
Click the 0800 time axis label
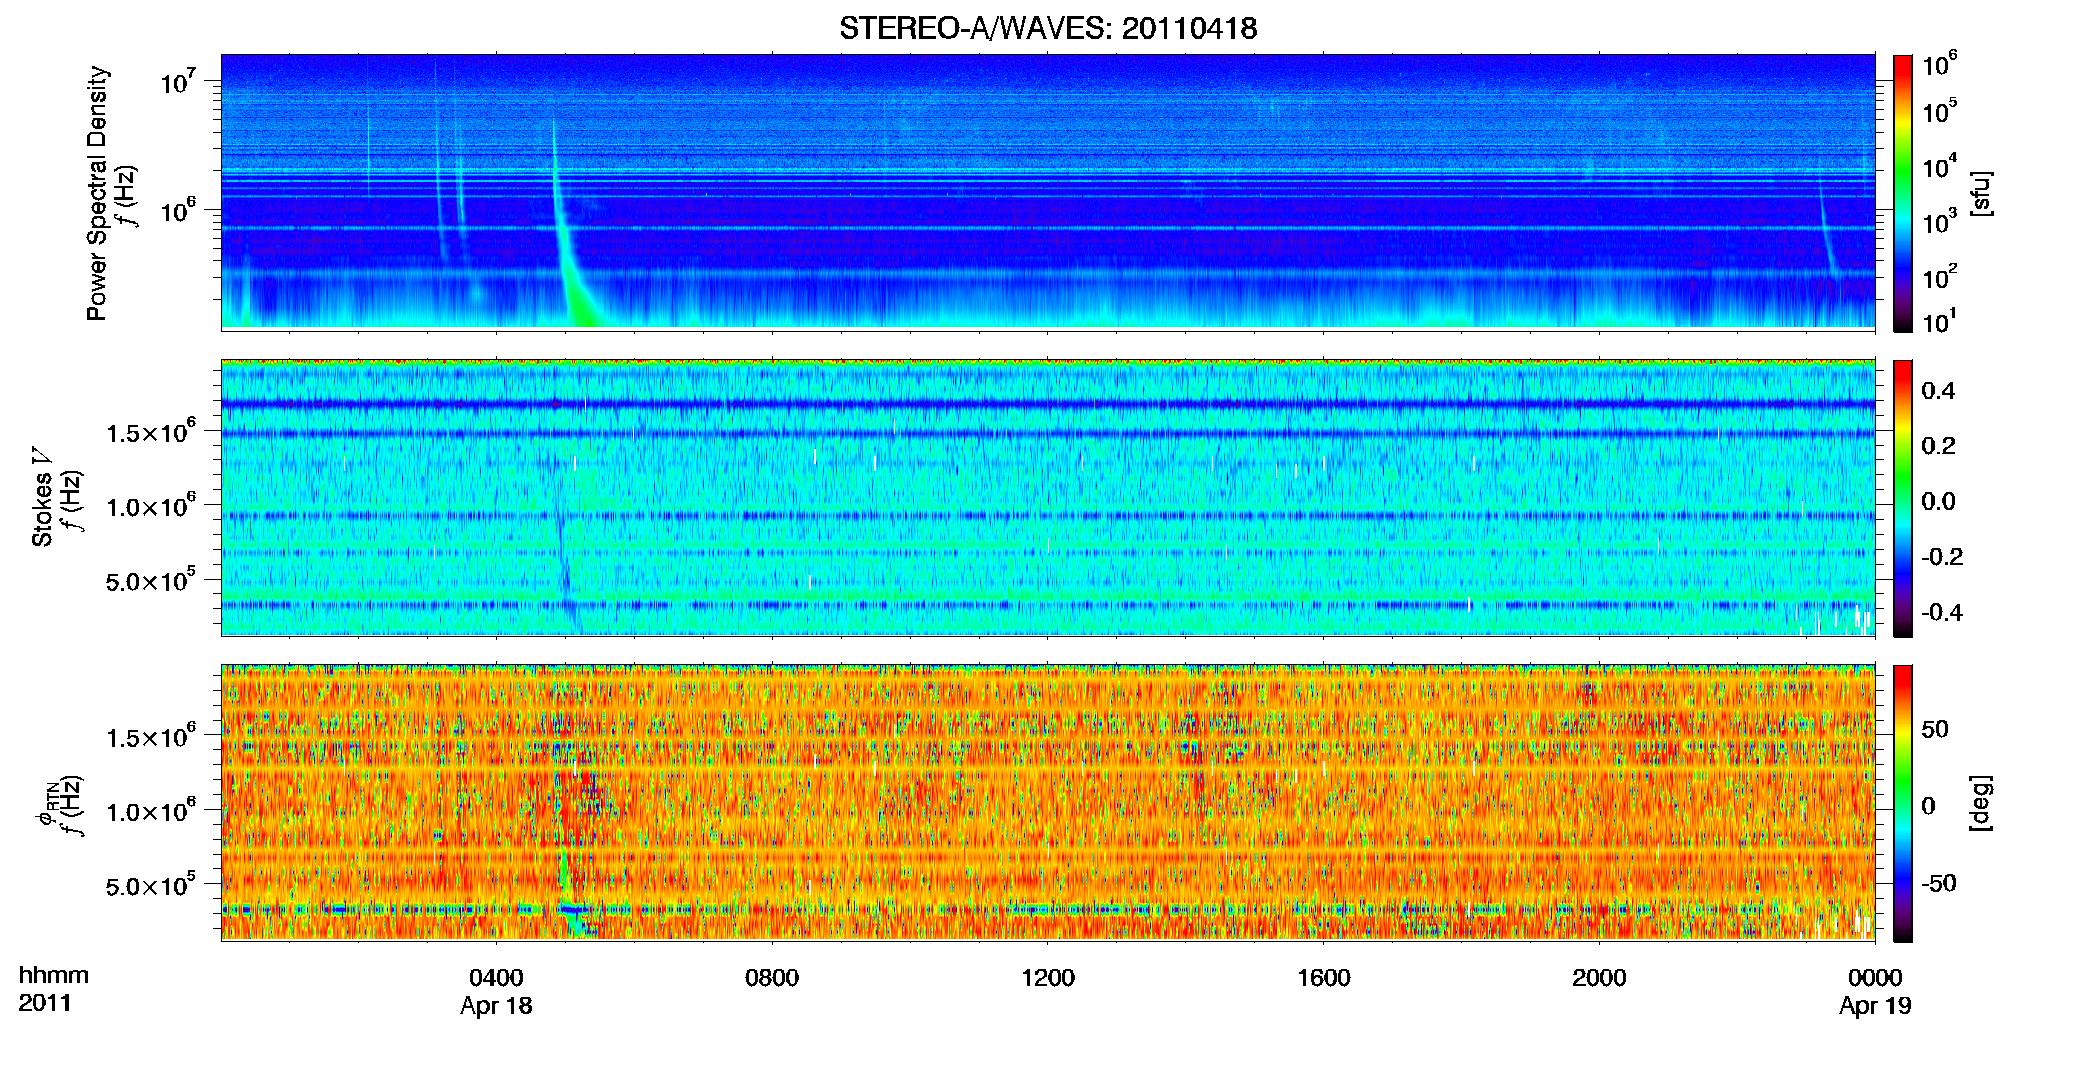coord(772,977)
